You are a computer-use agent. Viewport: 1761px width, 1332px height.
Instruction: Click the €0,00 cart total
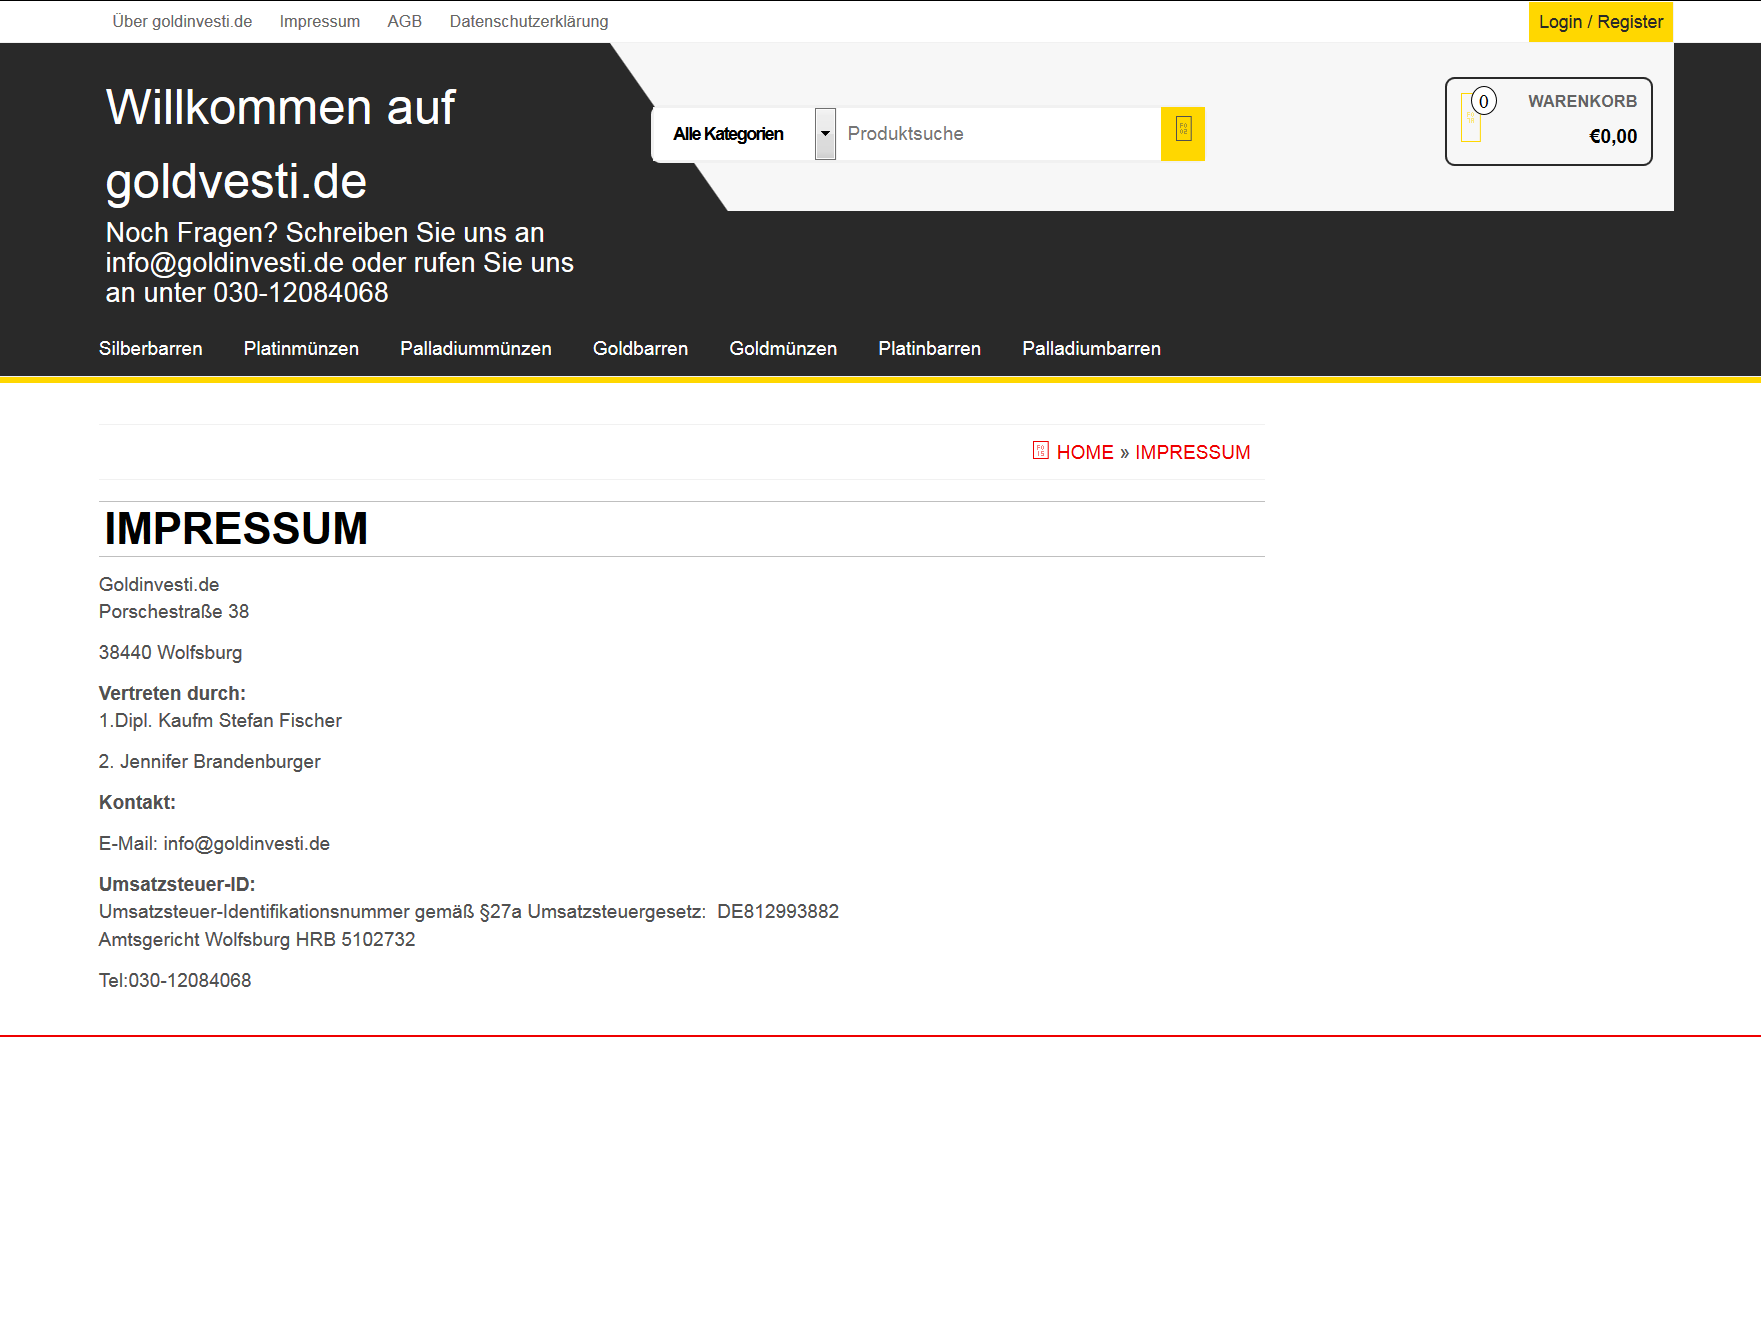[1613, 137]
